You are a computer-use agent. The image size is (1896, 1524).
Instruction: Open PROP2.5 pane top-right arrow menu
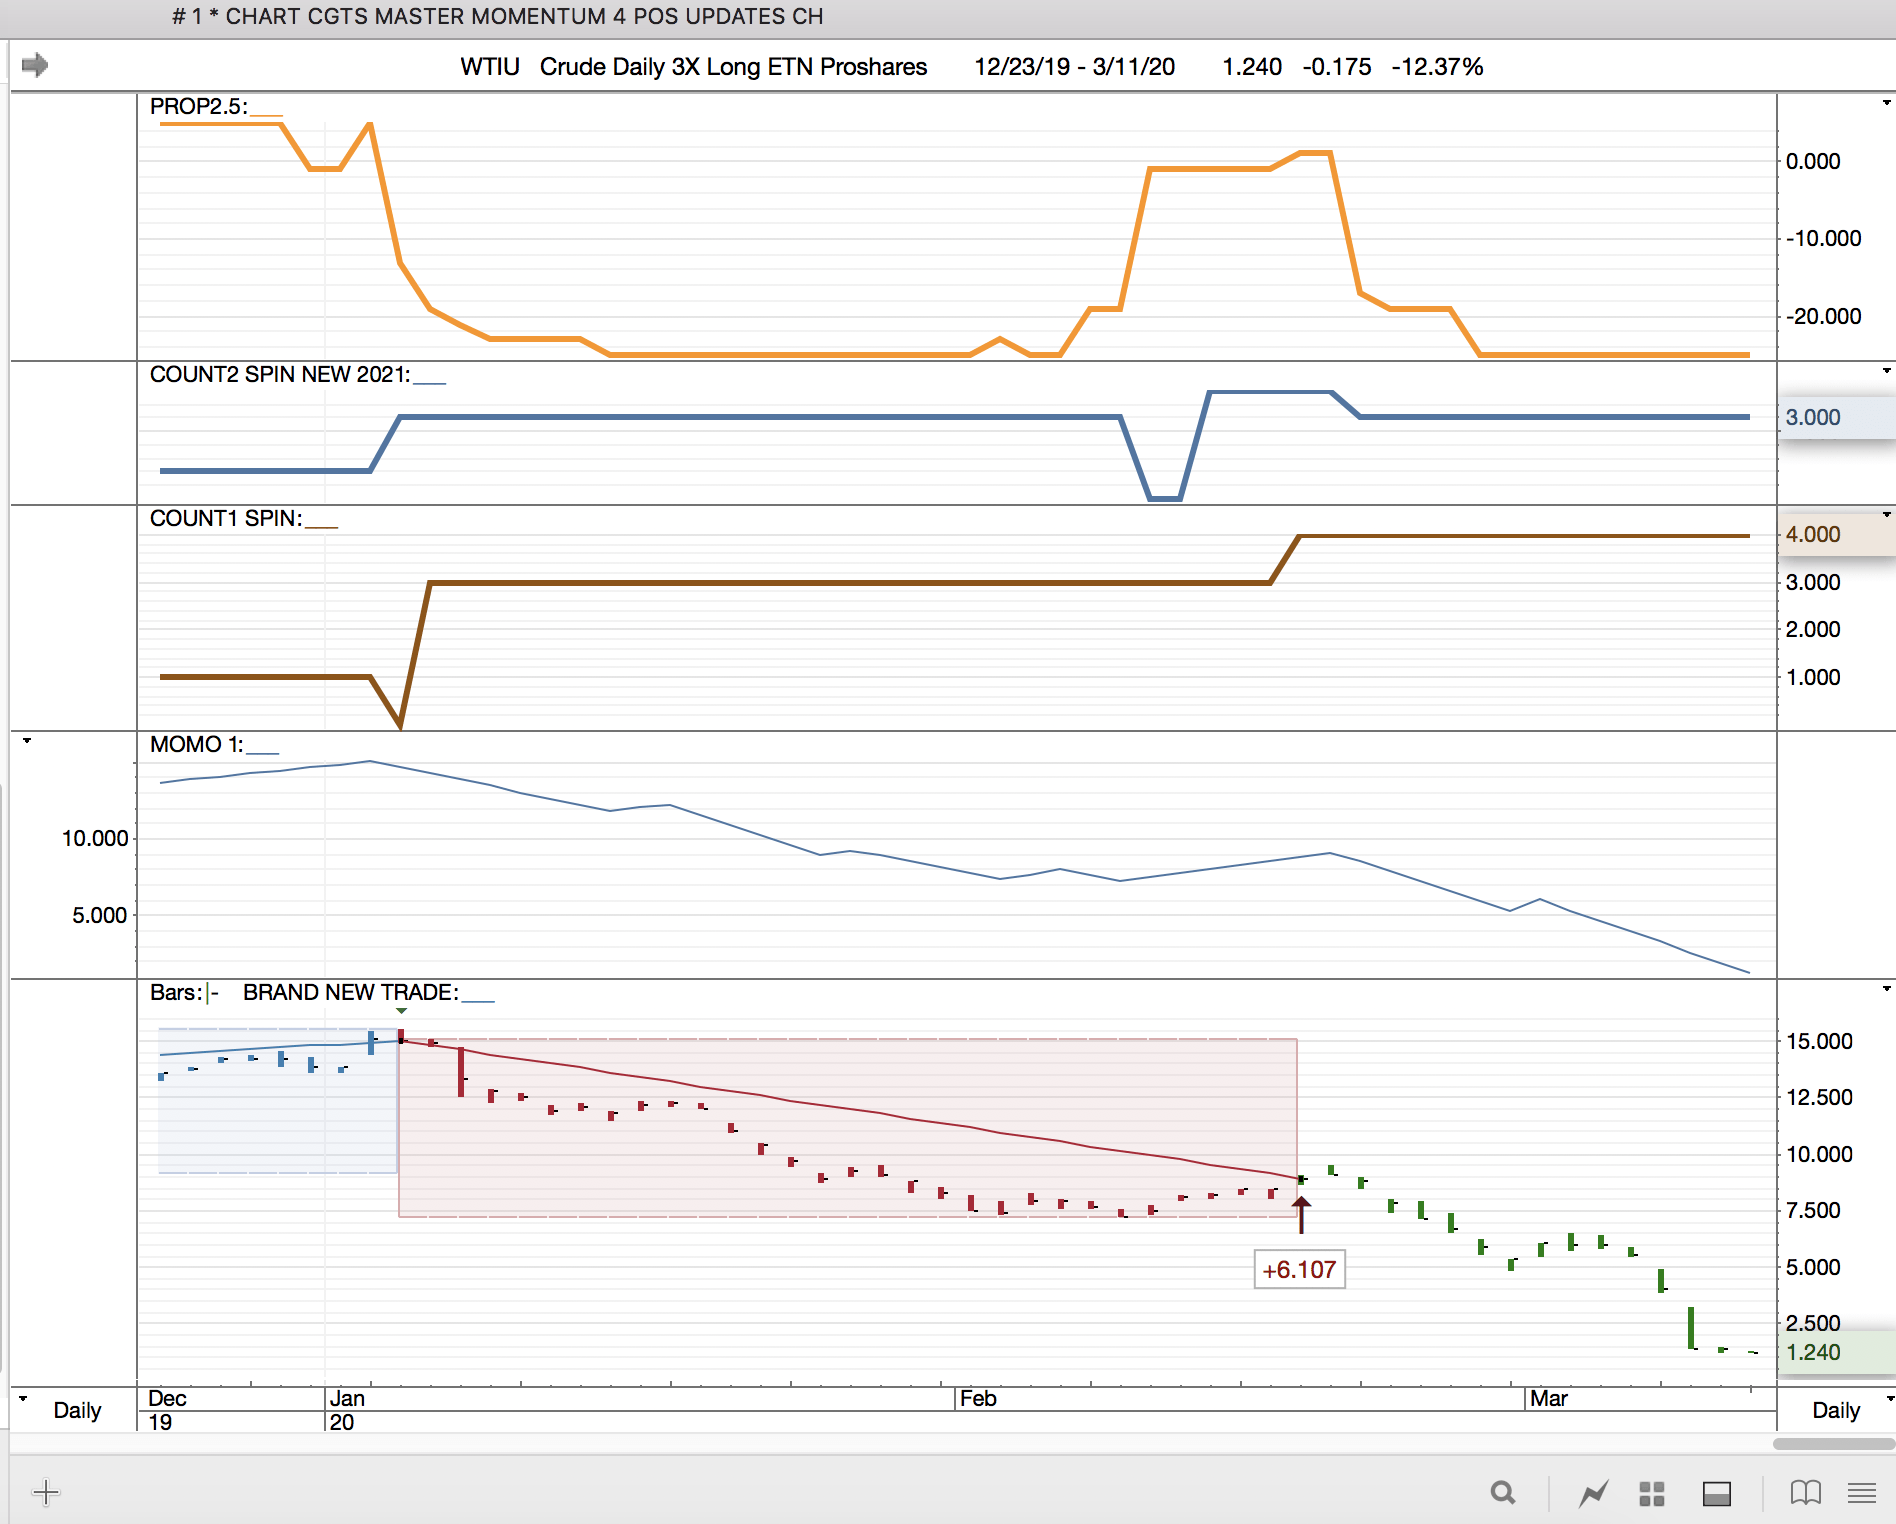1886,103
